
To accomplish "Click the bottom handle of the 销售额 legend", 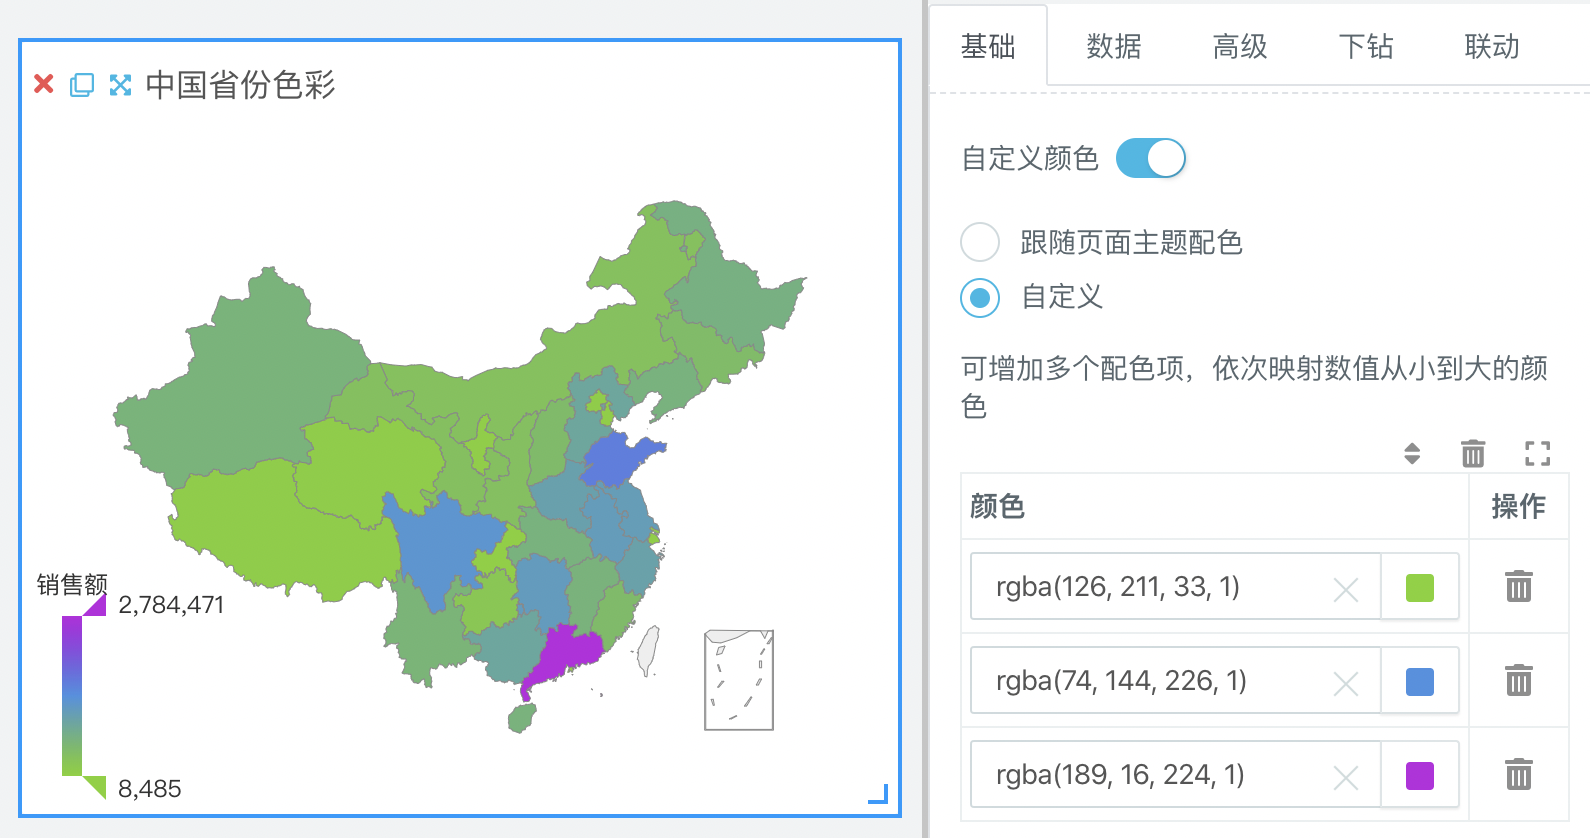I will (95, 787).
